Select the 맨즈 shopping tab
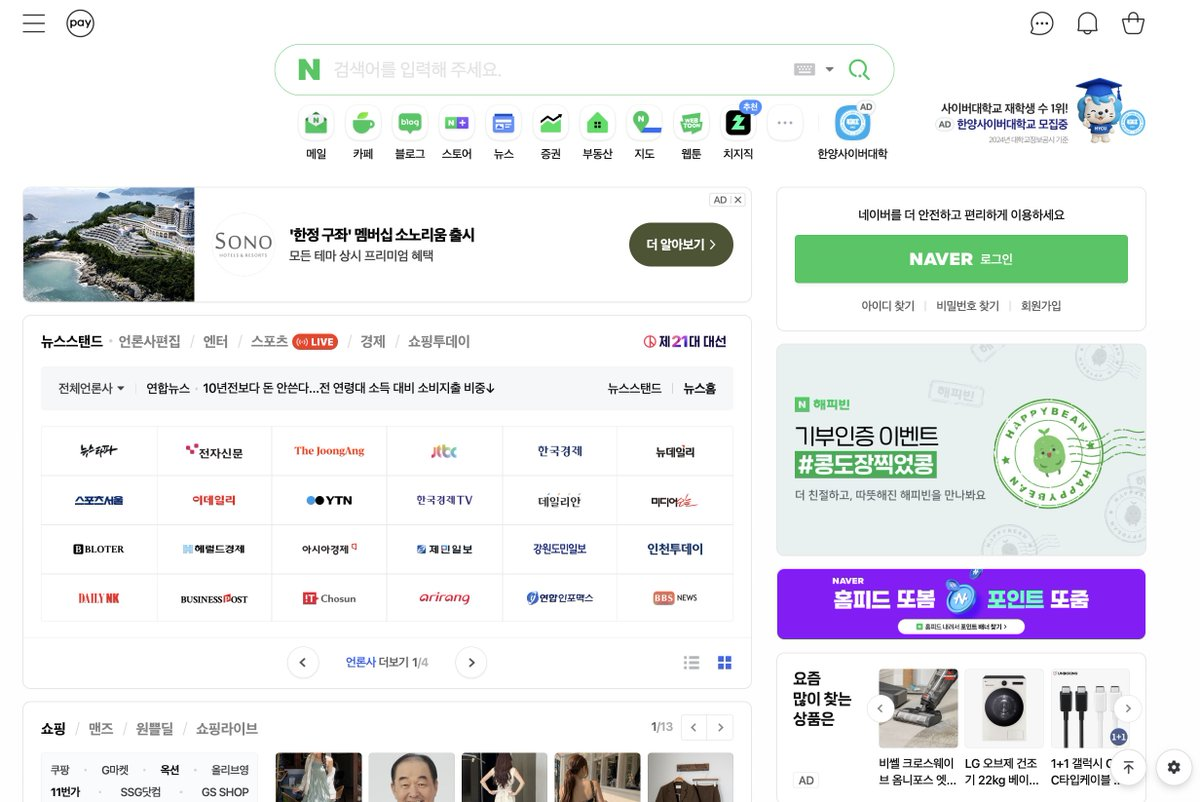Viewport: 1200px width, 802px height. click(101, 728)
